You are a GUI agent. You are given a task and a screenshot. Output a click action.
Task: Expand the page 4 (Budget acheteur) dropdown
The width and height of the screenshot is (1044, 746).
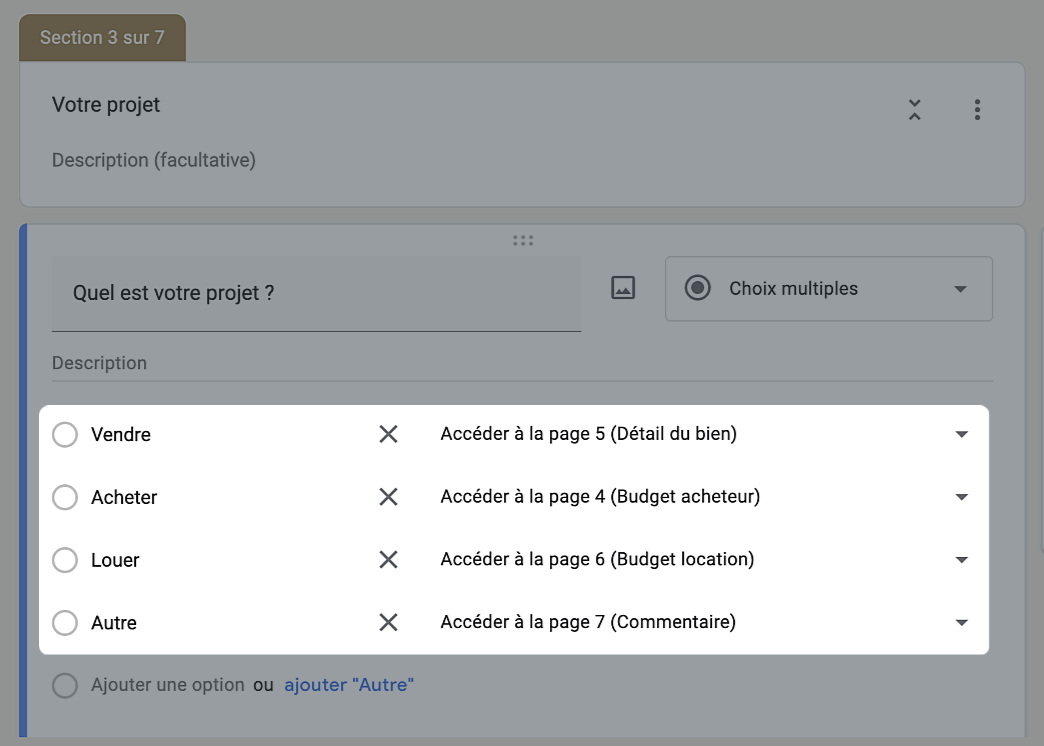pyautogui.click(x=961, y=497)
